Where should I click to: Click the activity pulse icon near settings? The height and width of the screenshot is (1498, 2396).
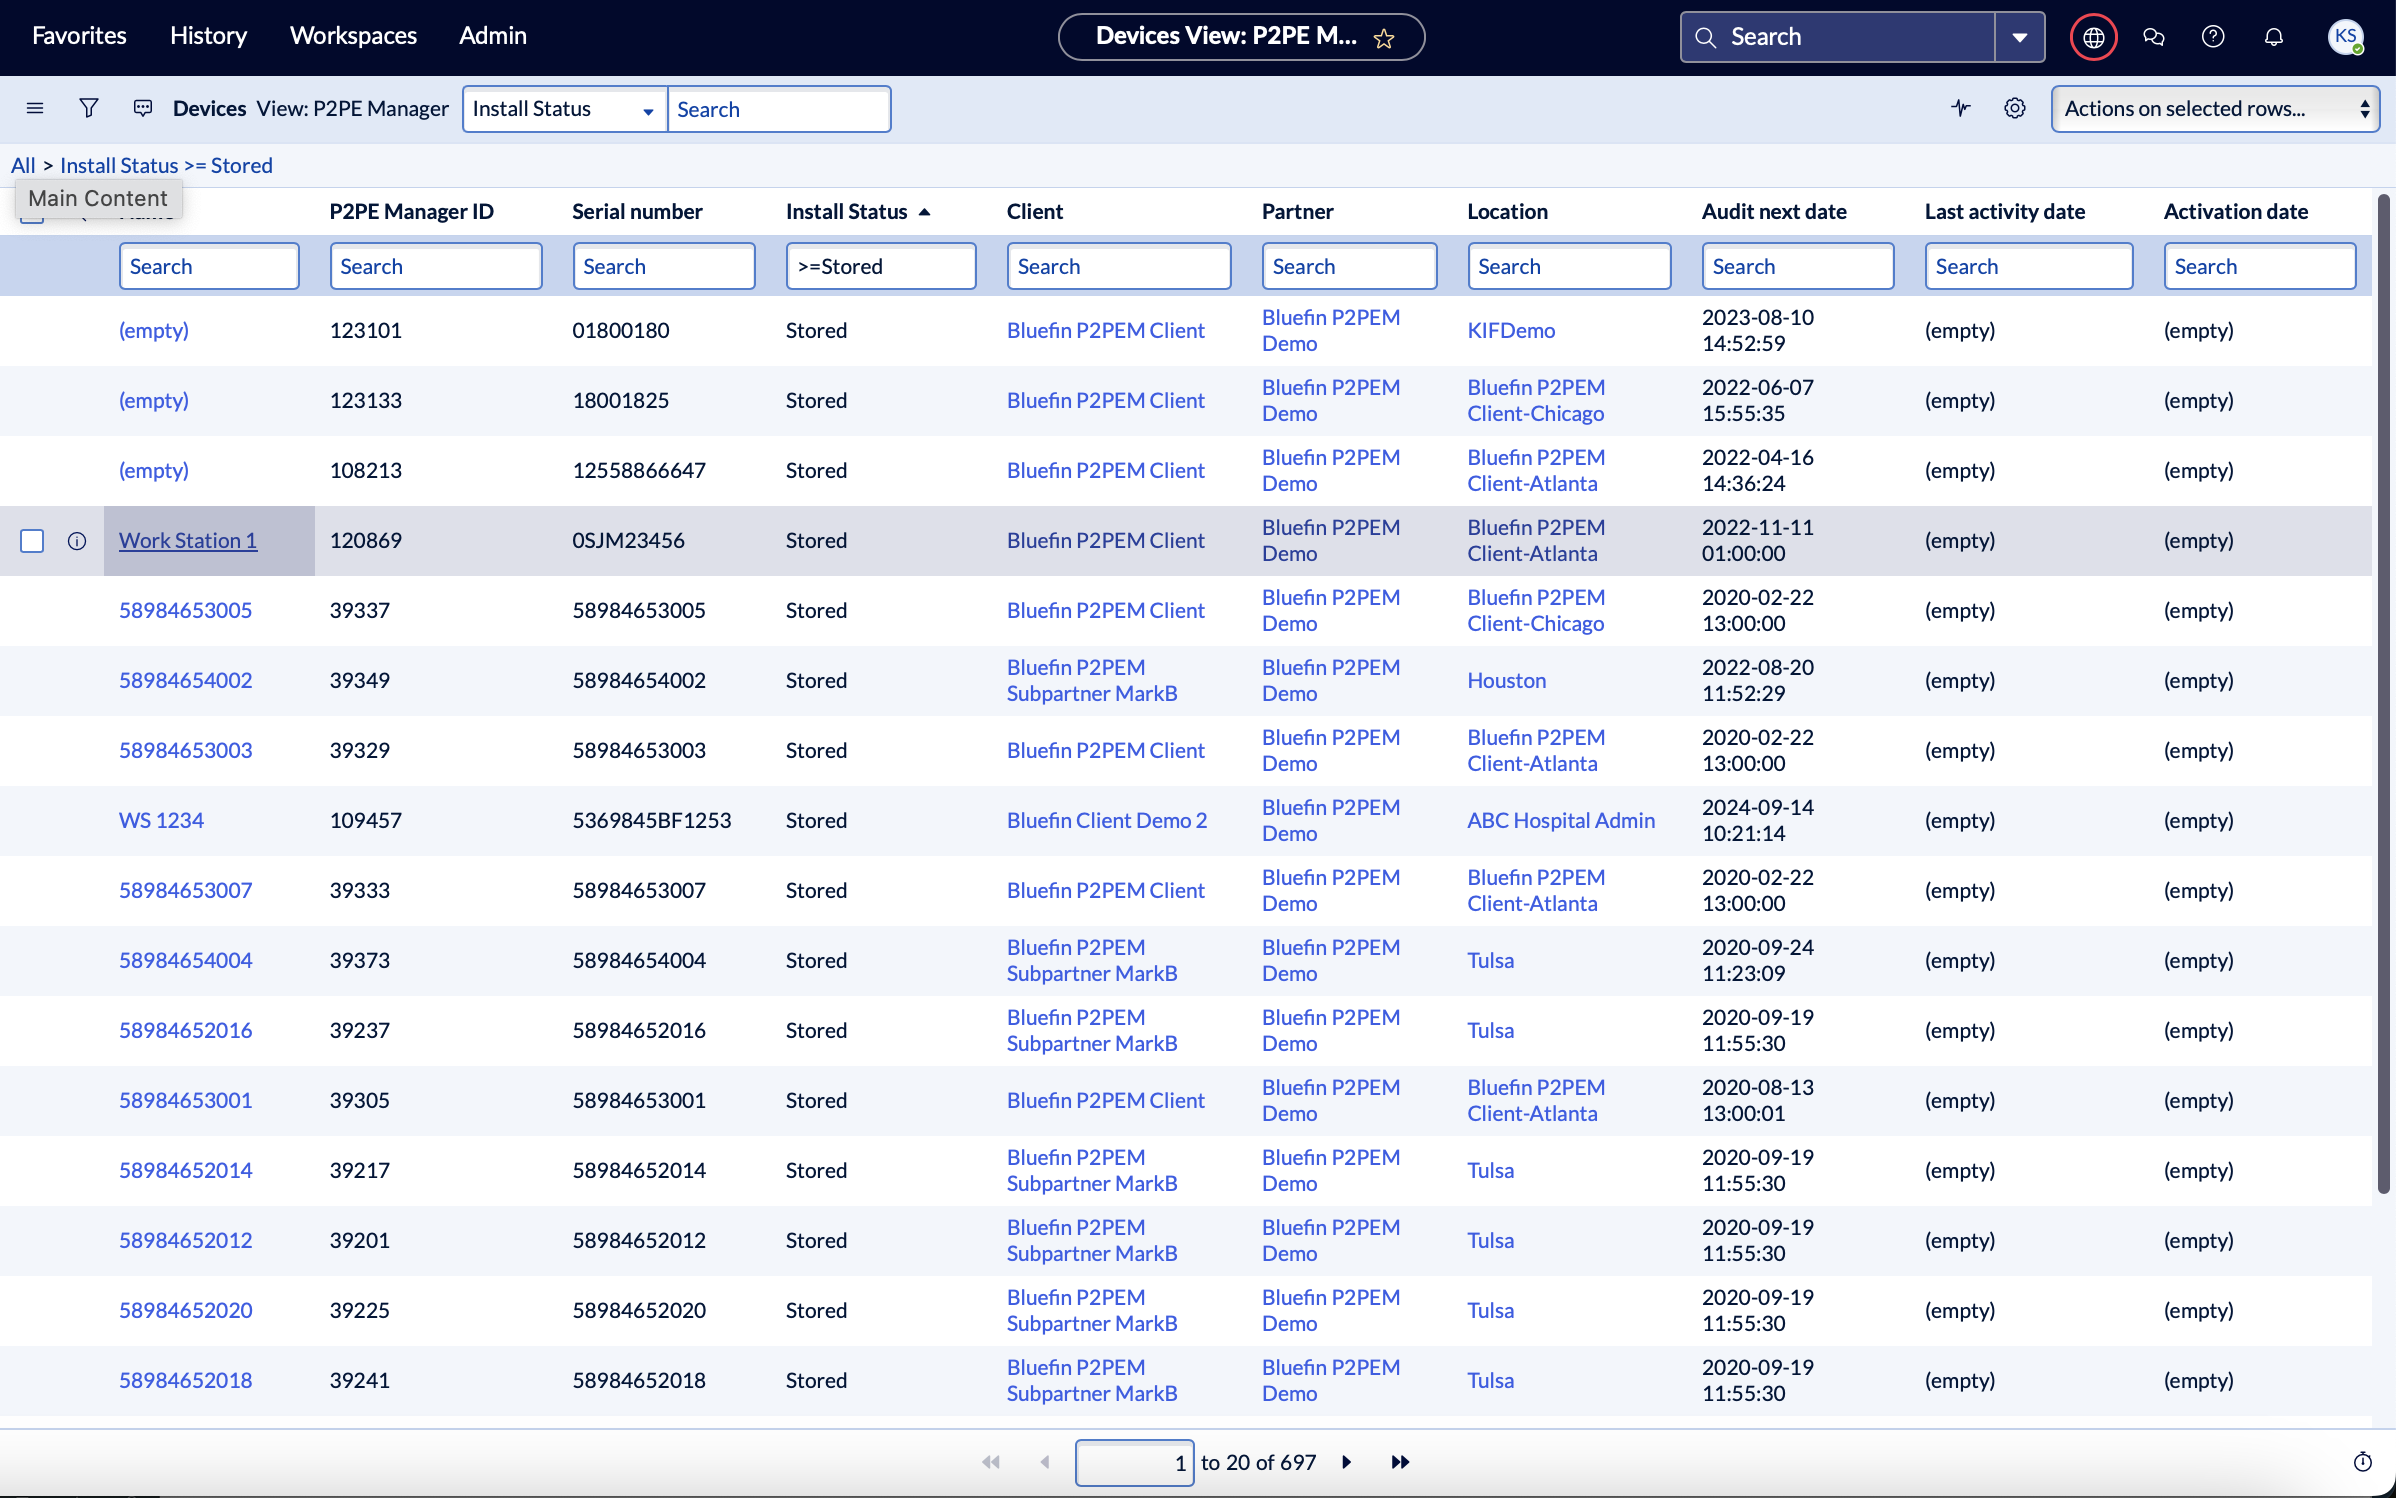(x=1961, y=108)
